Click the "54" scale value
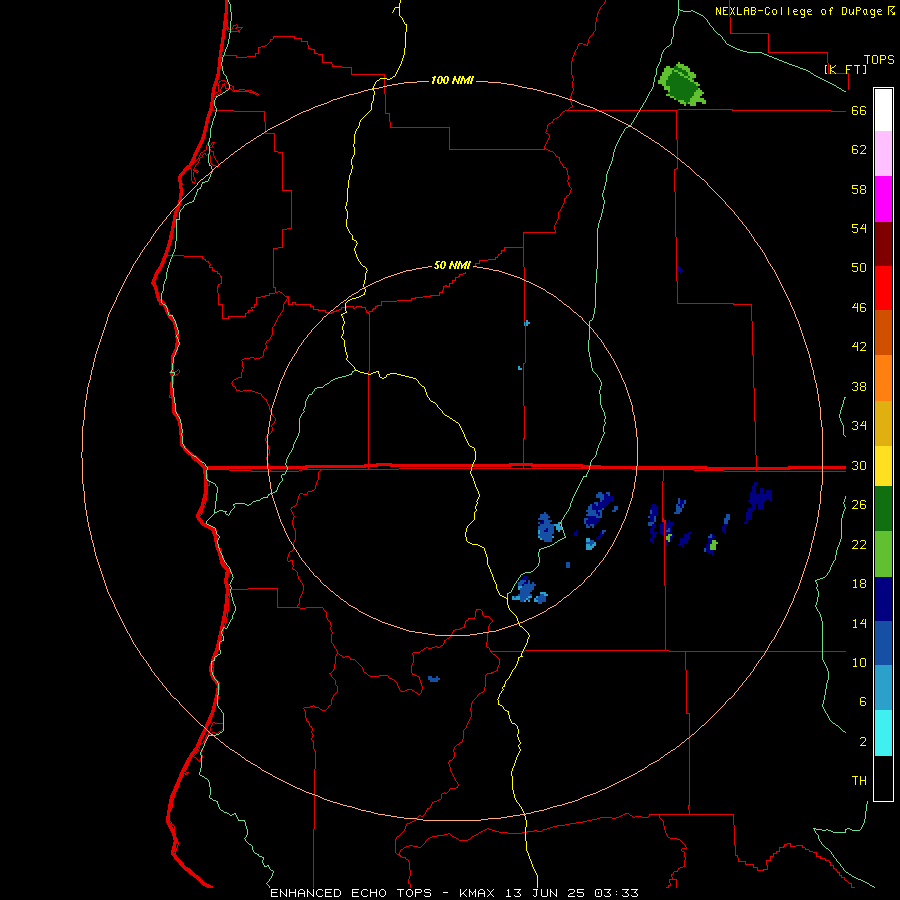The image size is (900, 900). pos(859,228)
